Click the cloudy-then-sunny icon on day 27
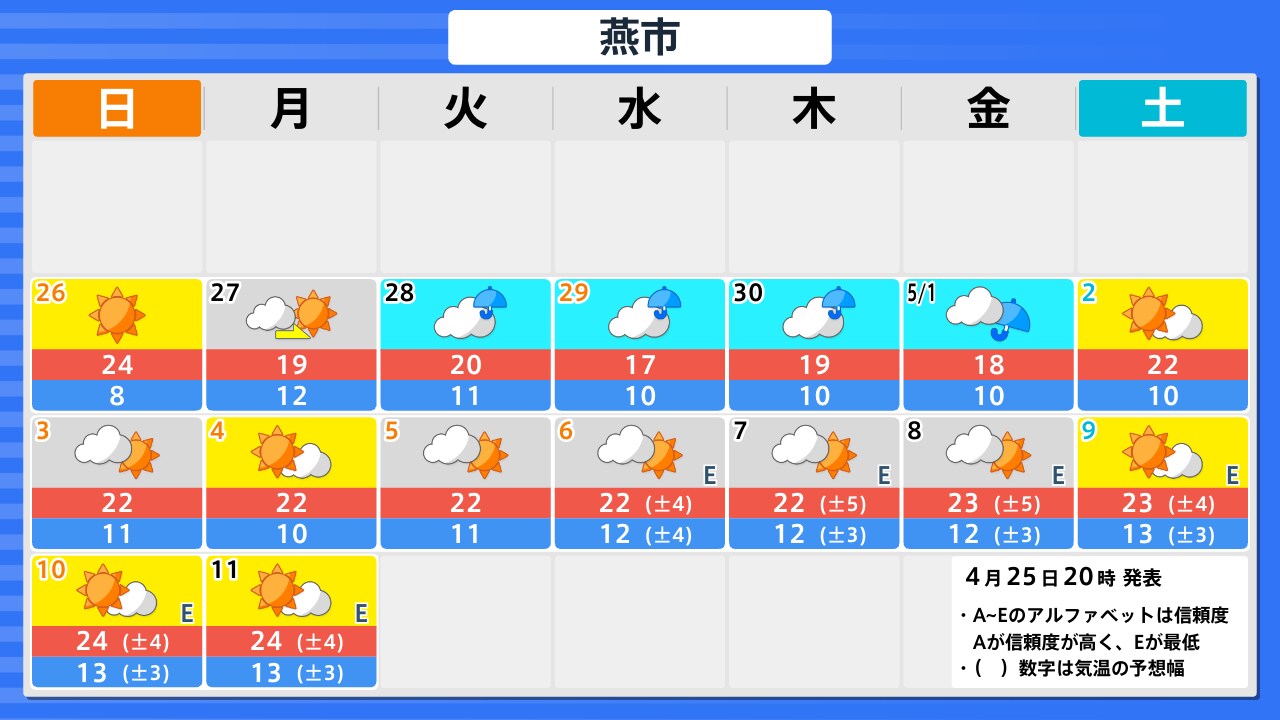This screenshot has height=720, width=1280. (291, 315)
